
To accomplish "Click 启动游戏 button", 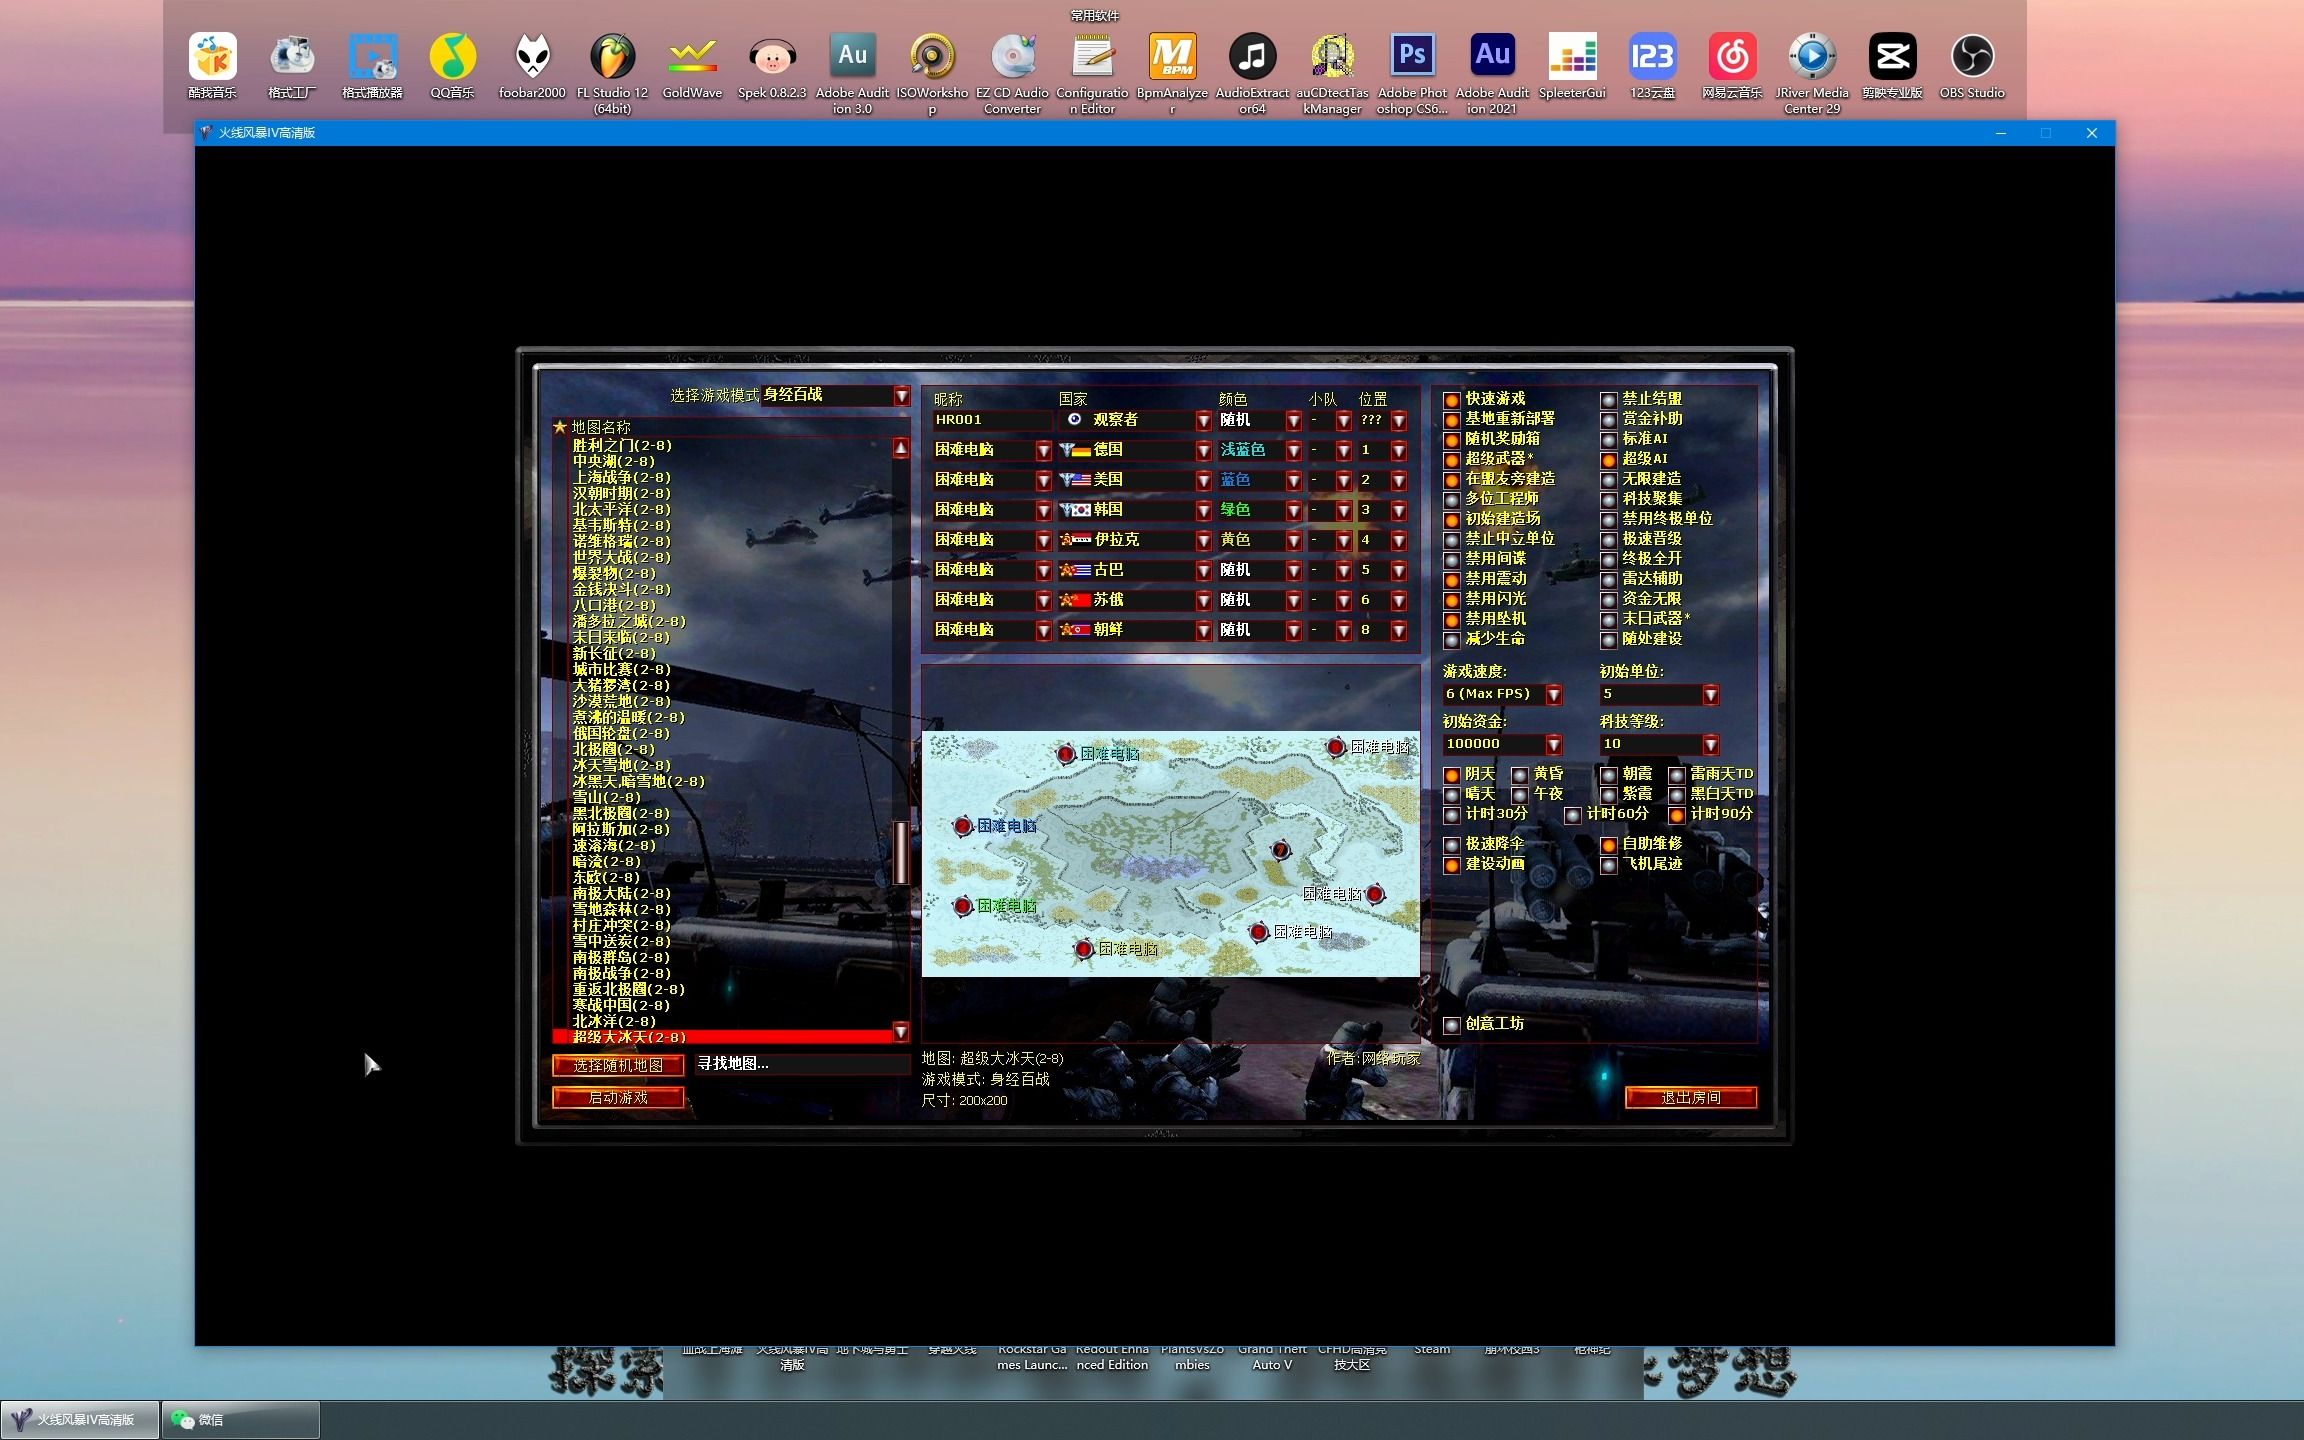I will coord(618,1097).
